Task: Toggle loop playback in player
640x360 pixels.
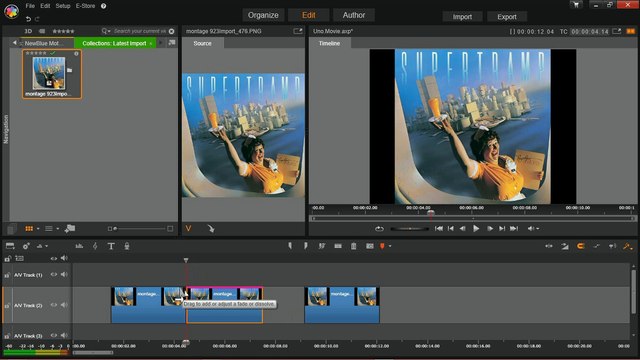Action: tap(379, 229)
